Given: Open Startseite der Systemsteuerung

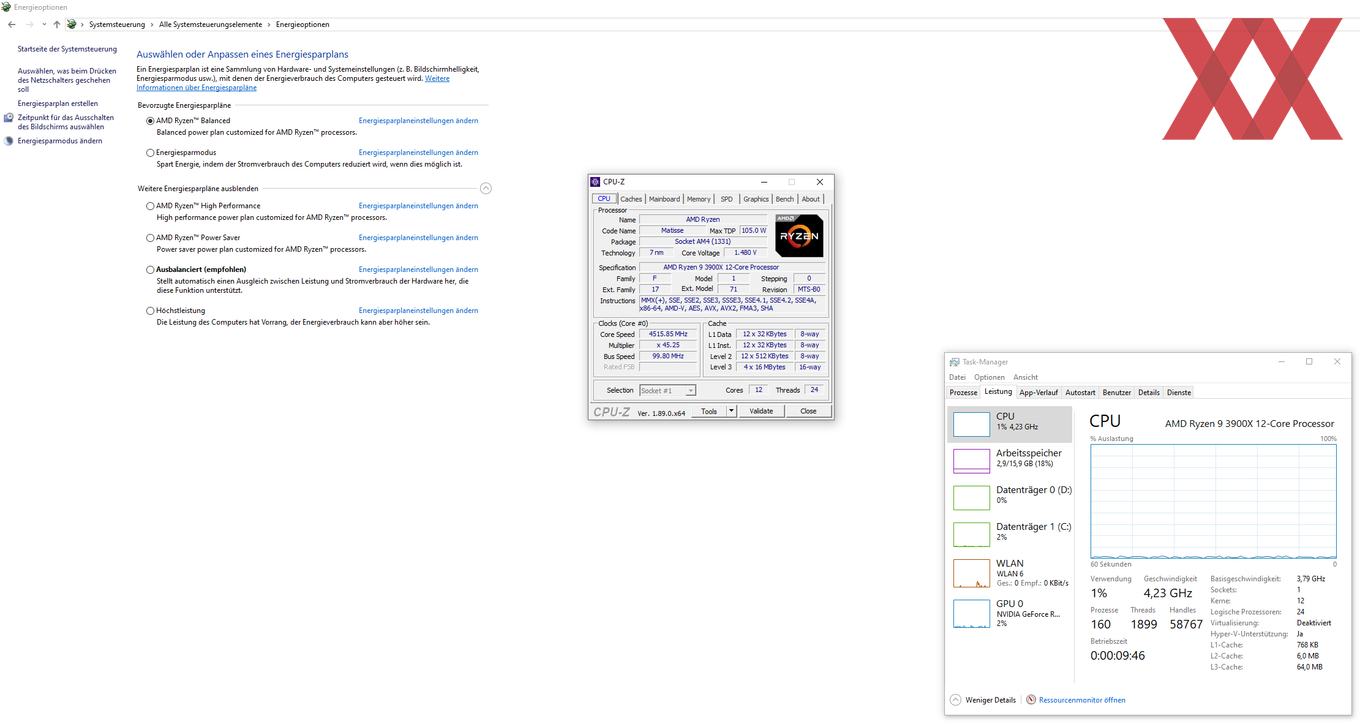Looking at the screenshot, I should coord(67,49).
